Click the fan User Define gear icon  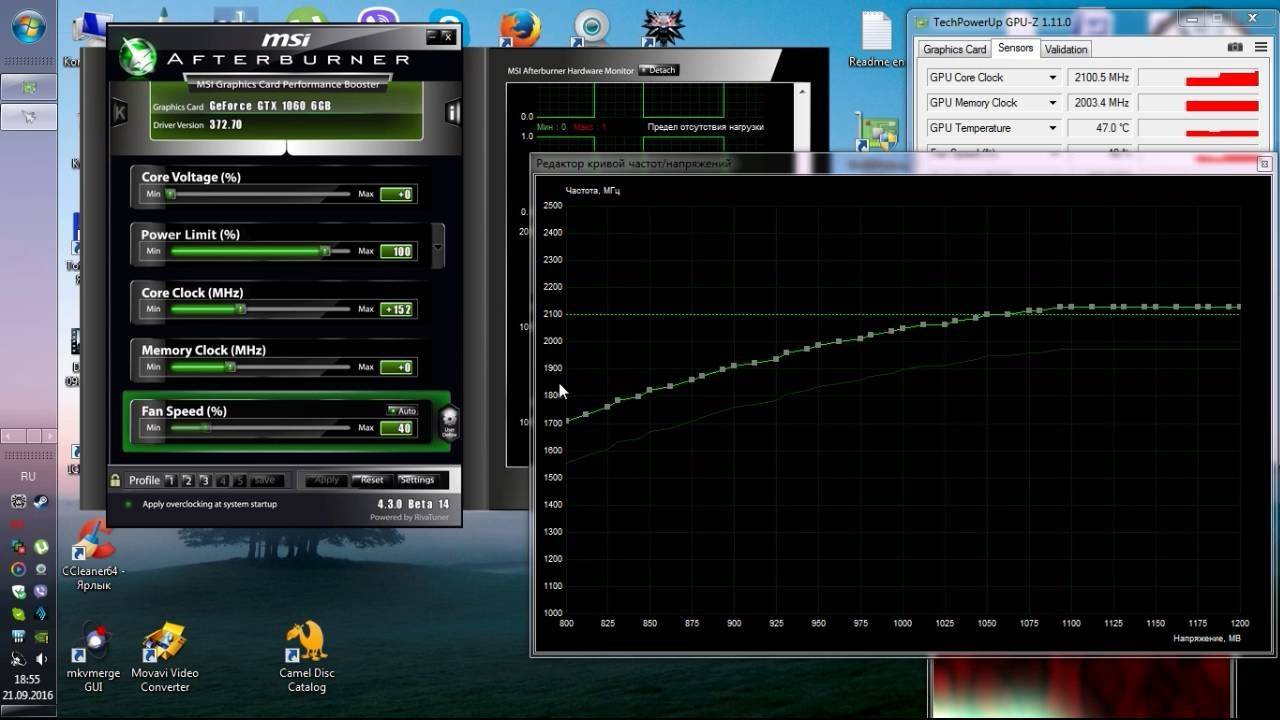[449, 422]
